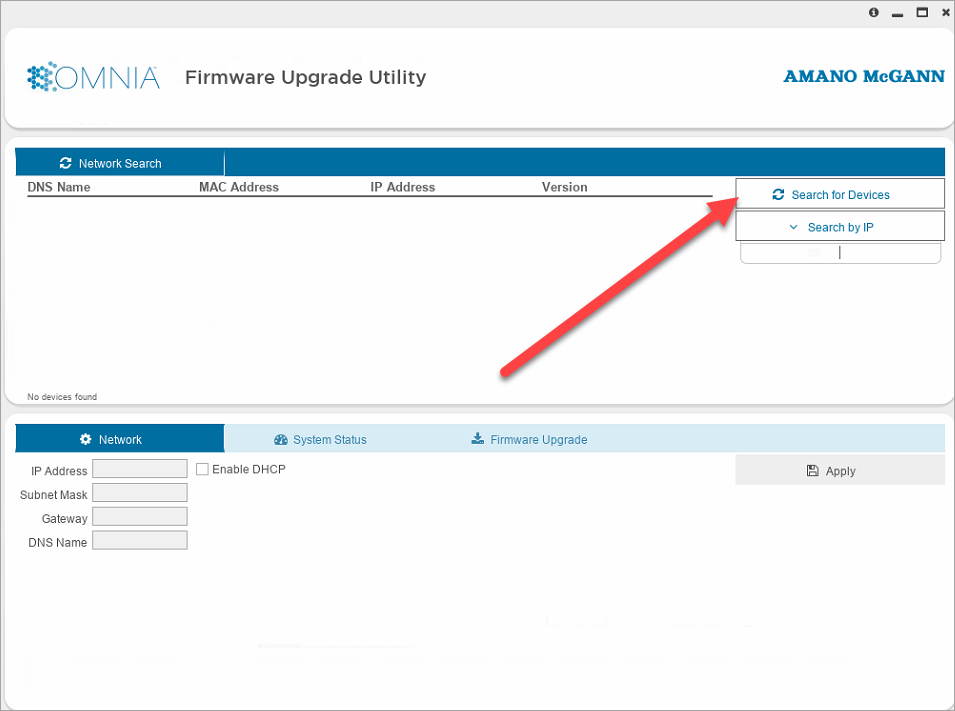The height and width of the screenshot is (711, 955).
Task: Click Search for Devices button
Action: (x=840, y=194)
